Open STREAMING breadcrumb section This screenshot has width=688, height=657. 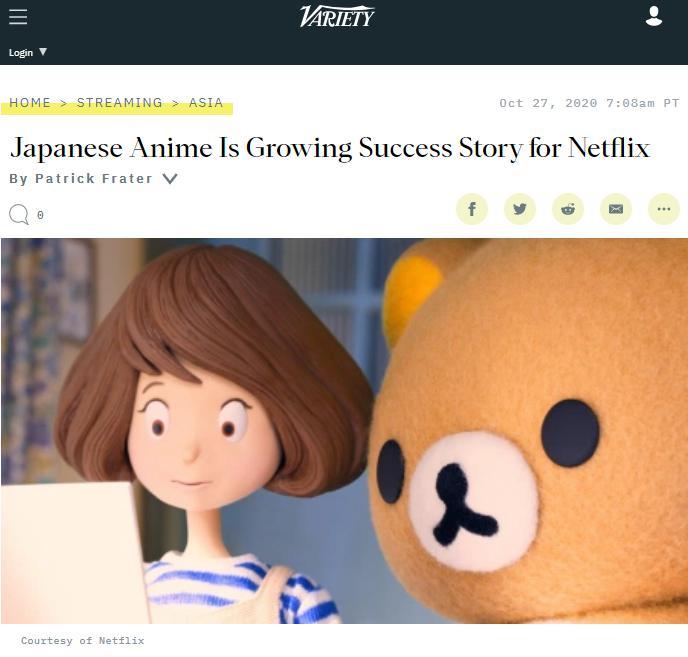[x=119, y=102]
